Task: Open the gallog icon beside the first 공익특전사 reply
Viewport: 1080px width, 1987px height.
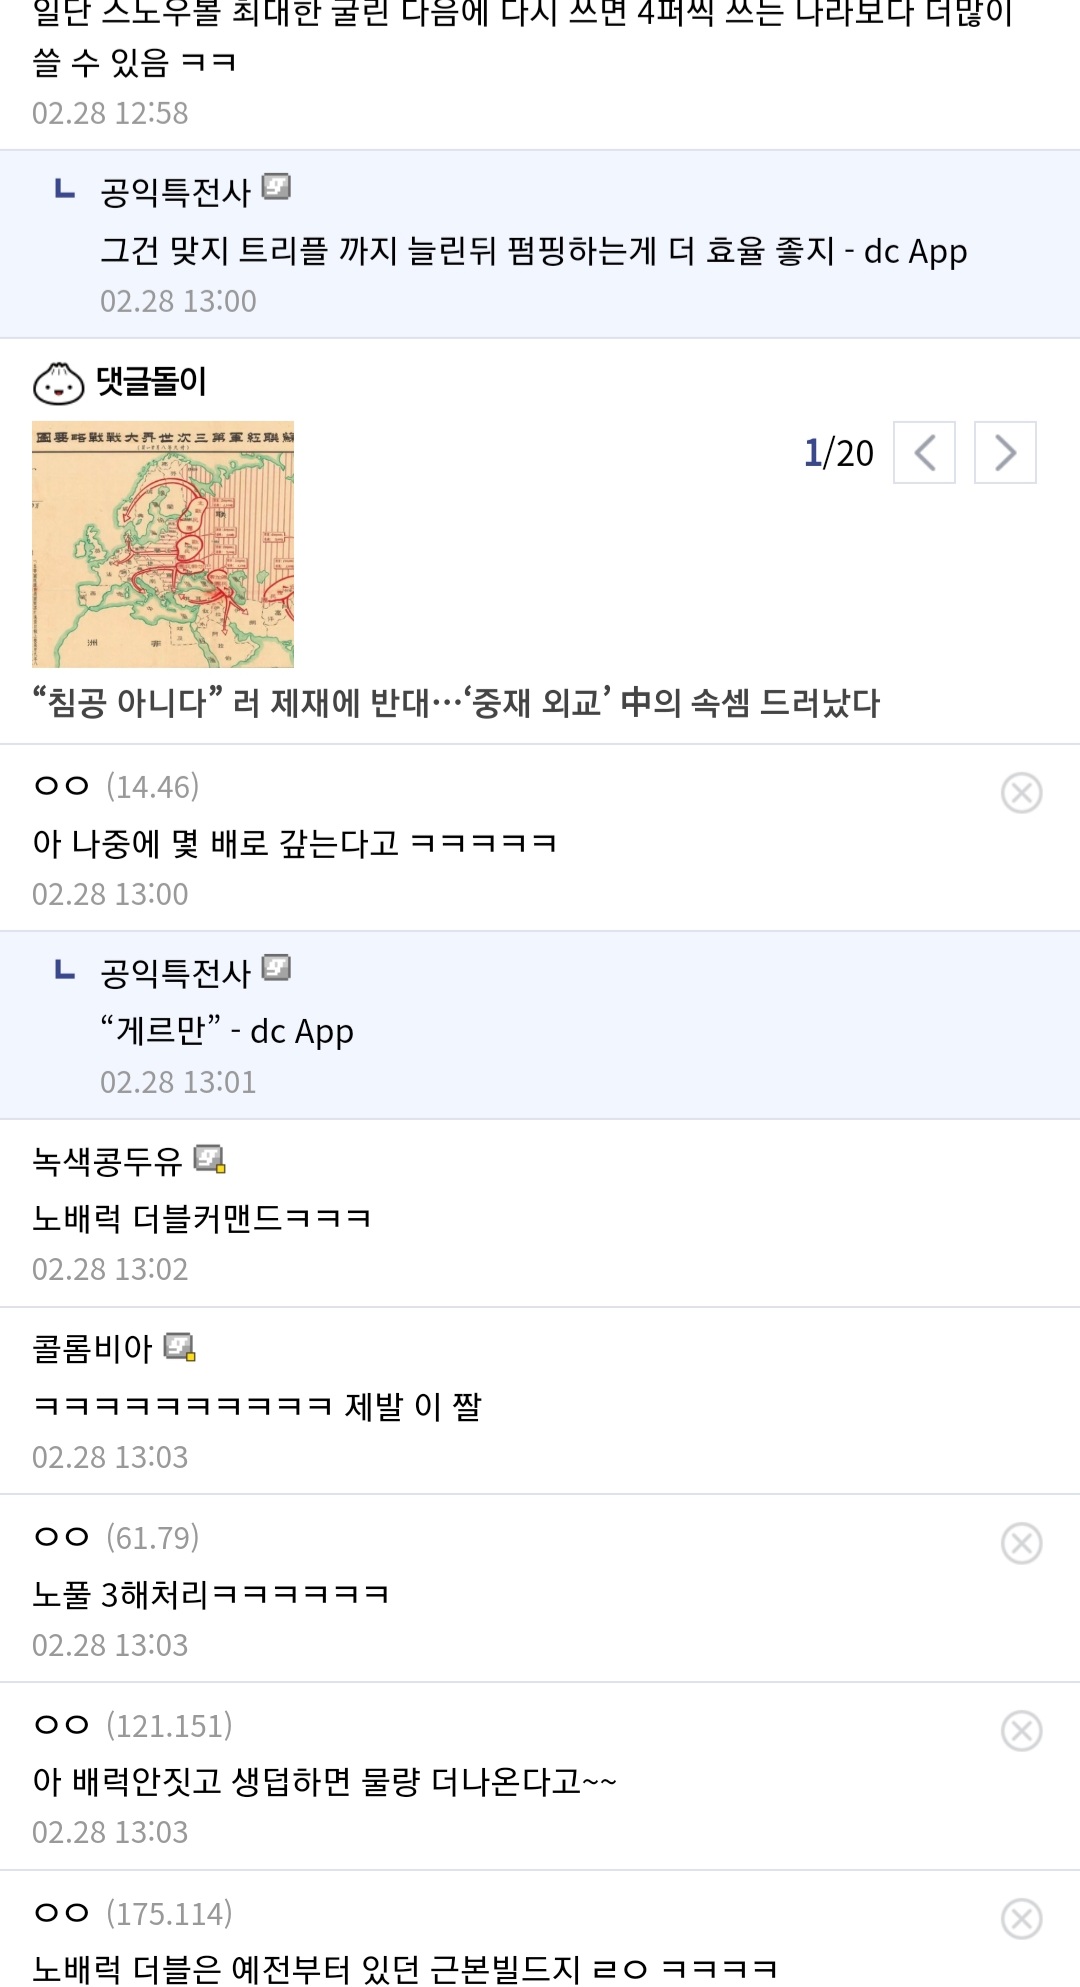Action: tap(276, 187)
